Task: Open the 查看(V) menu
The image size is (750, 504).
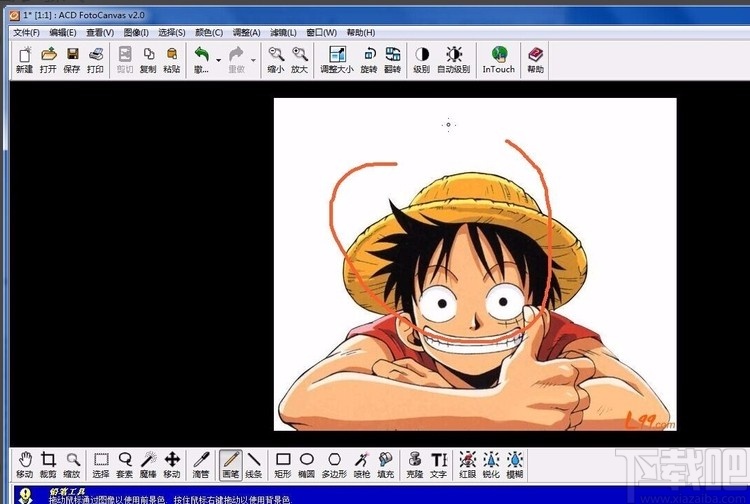Action: click(x=100, y=33)
